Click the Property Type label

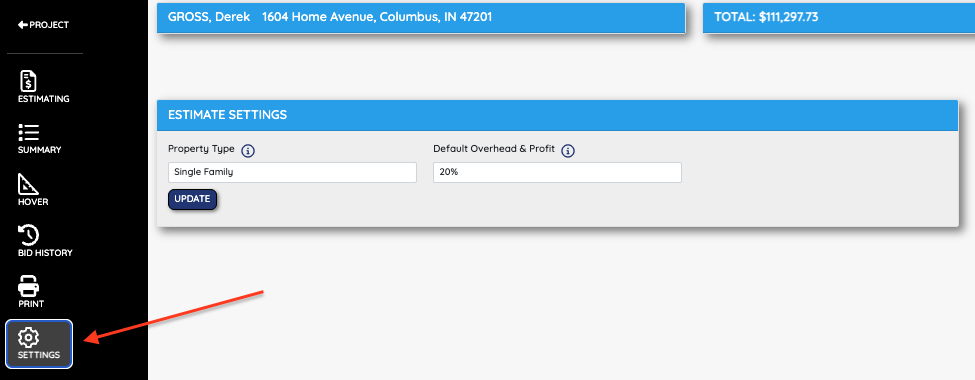point(201,149)
